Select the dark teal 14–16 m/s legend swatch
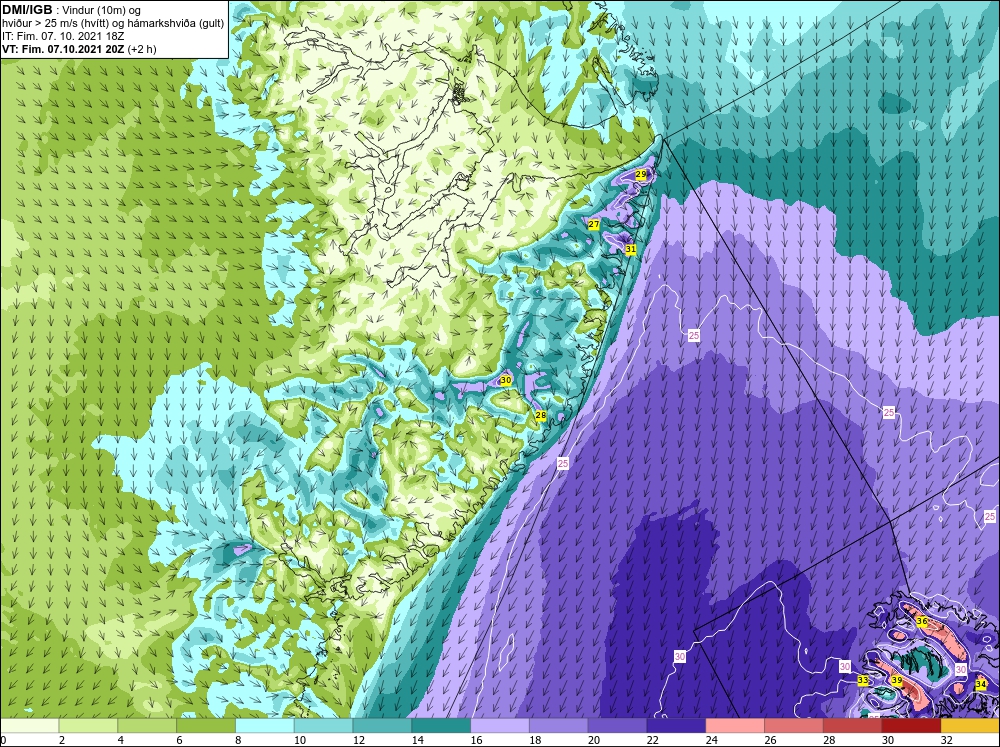 coord(441,726)
